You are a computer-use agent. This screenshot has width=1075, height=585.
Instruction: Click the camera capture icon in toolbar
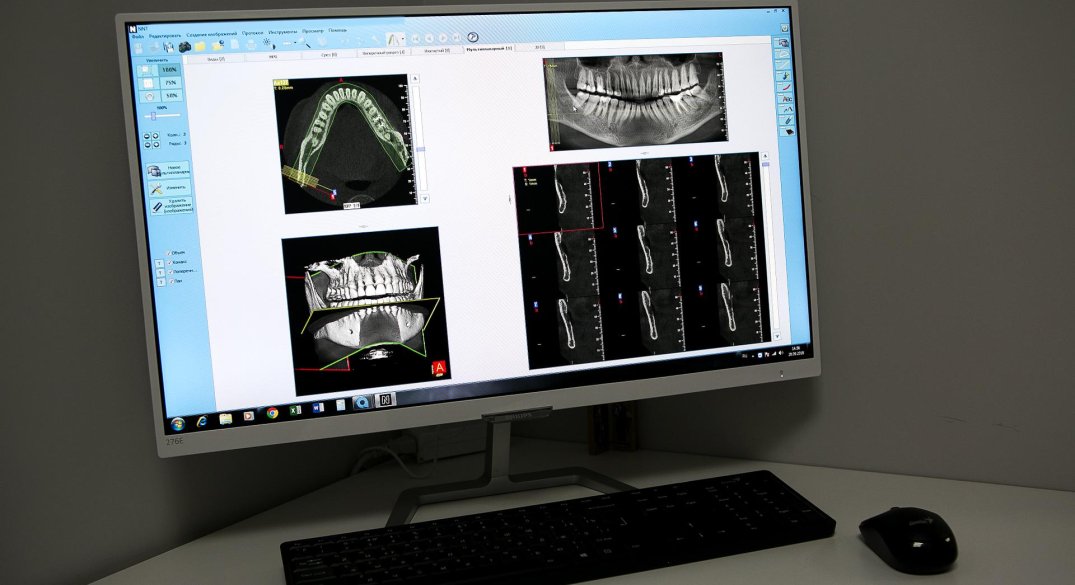point(184,47)
